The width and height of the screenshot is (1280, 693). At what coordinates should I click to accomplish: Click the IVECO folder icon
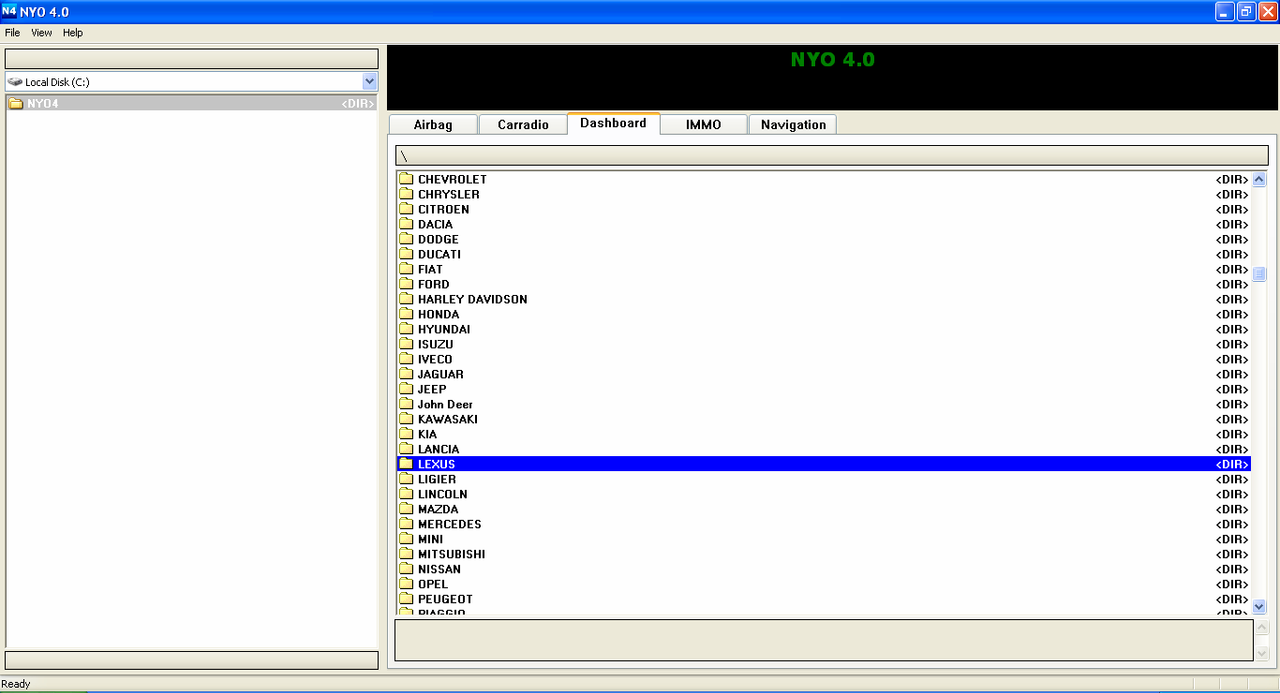(x=406, y=359)
